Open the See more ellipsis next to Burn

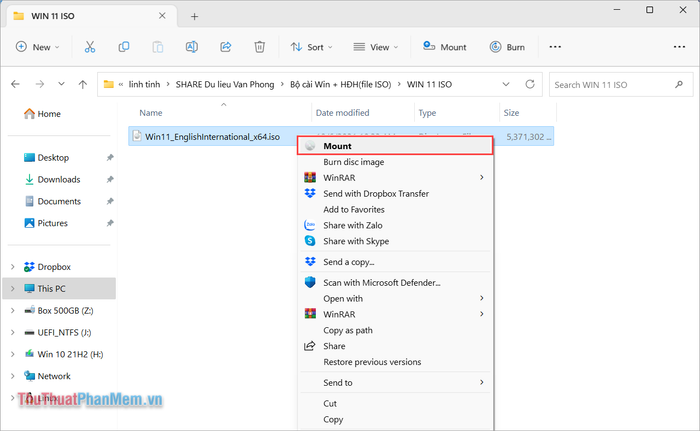(x=555, y=47)
